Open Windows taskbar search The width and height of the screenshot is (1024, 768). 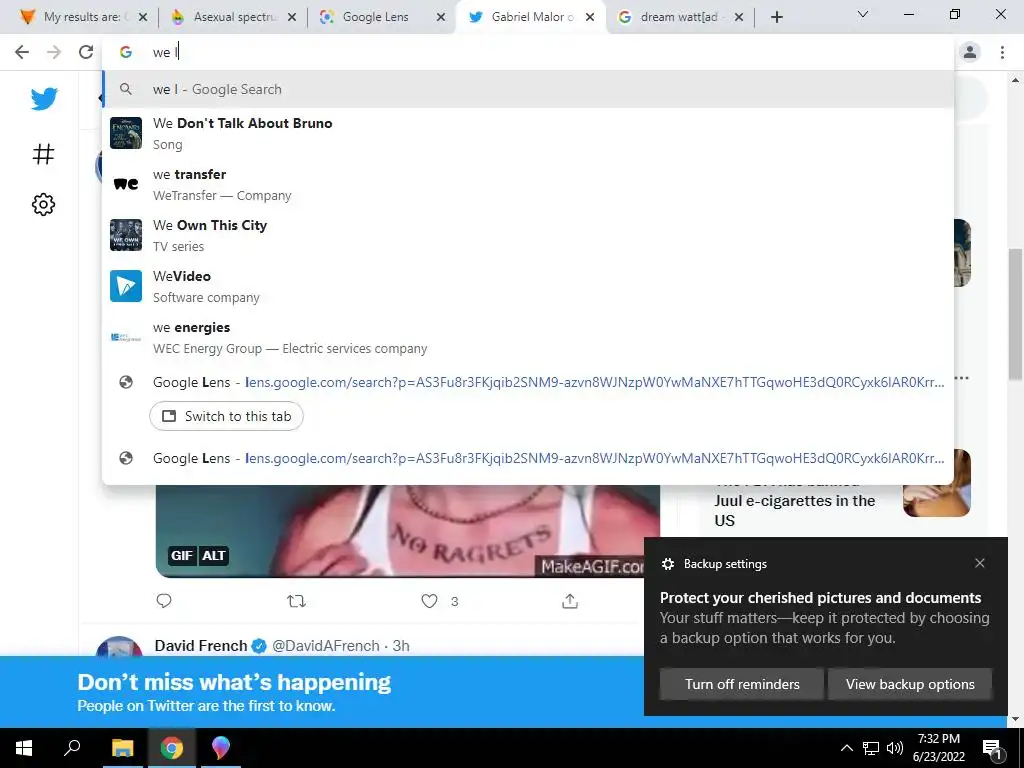pyautogui.click(x=72, y=748)
